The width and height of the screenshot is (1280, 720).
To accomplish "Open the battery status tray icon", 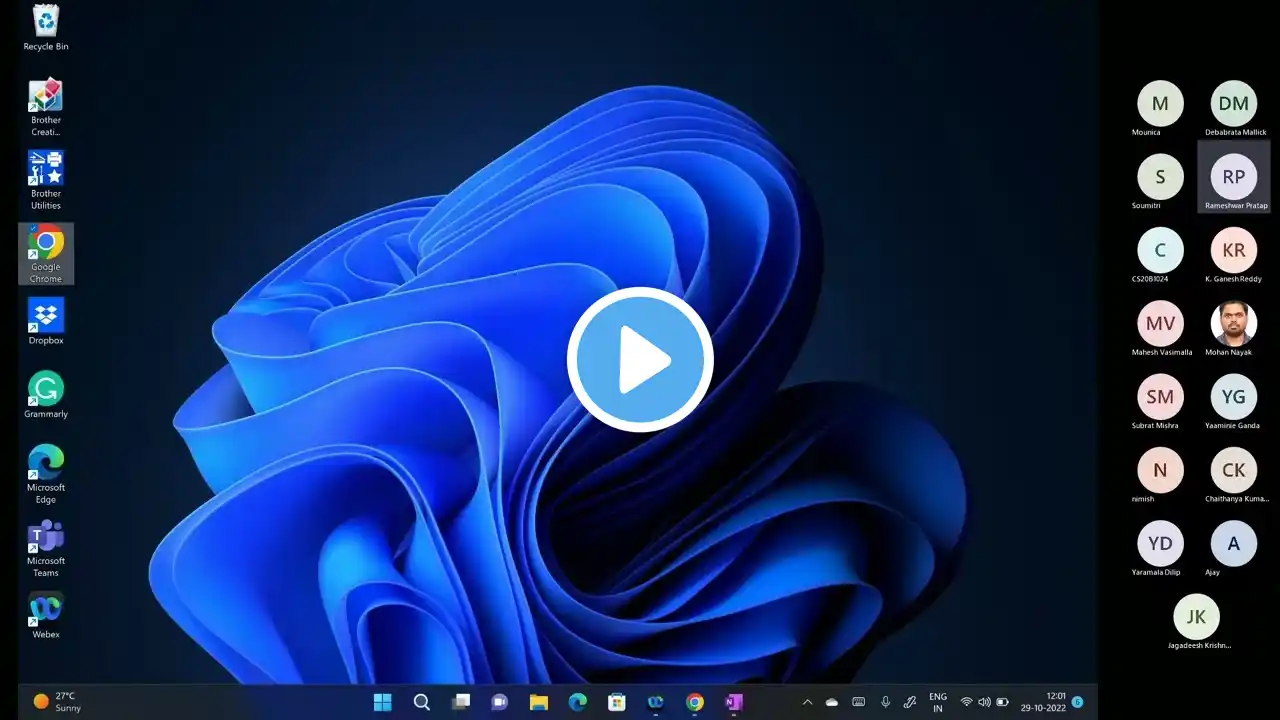I will (1003, 702).
